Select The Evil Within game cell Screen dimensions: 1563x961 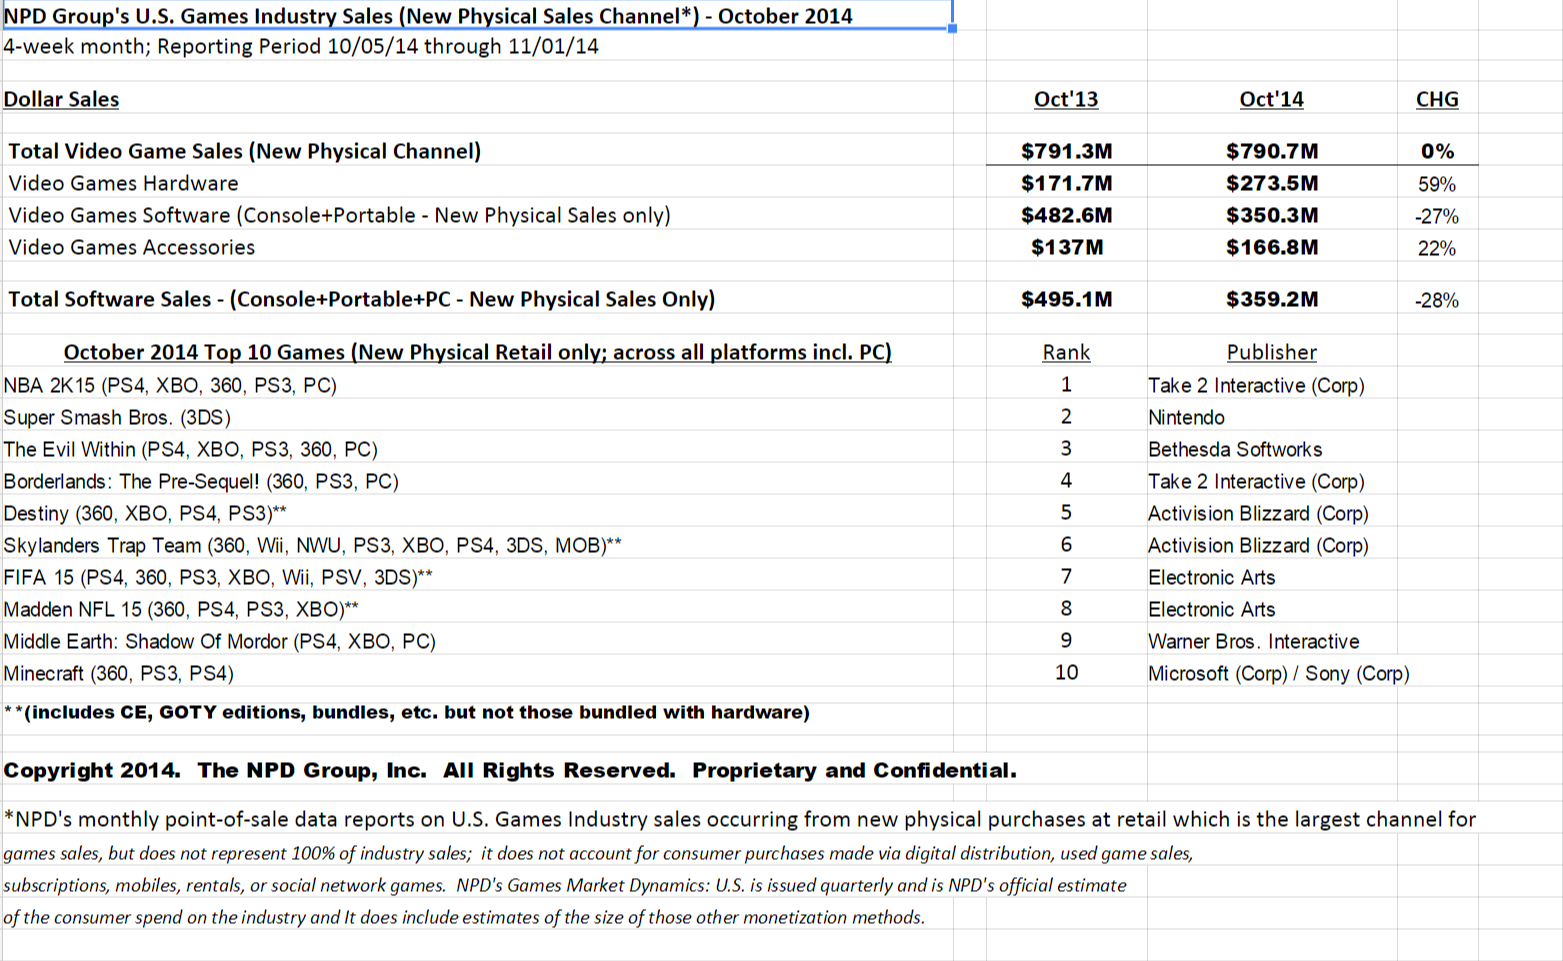coord(190,449)
